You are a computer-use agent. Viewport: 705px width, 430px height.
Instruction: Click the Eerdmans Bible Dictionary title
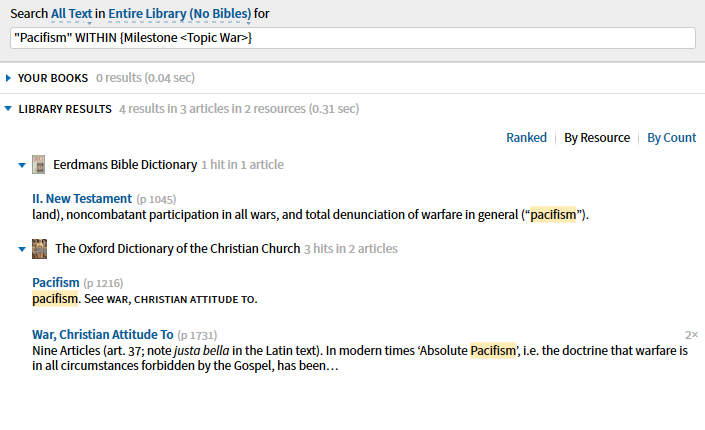point(125,165)
